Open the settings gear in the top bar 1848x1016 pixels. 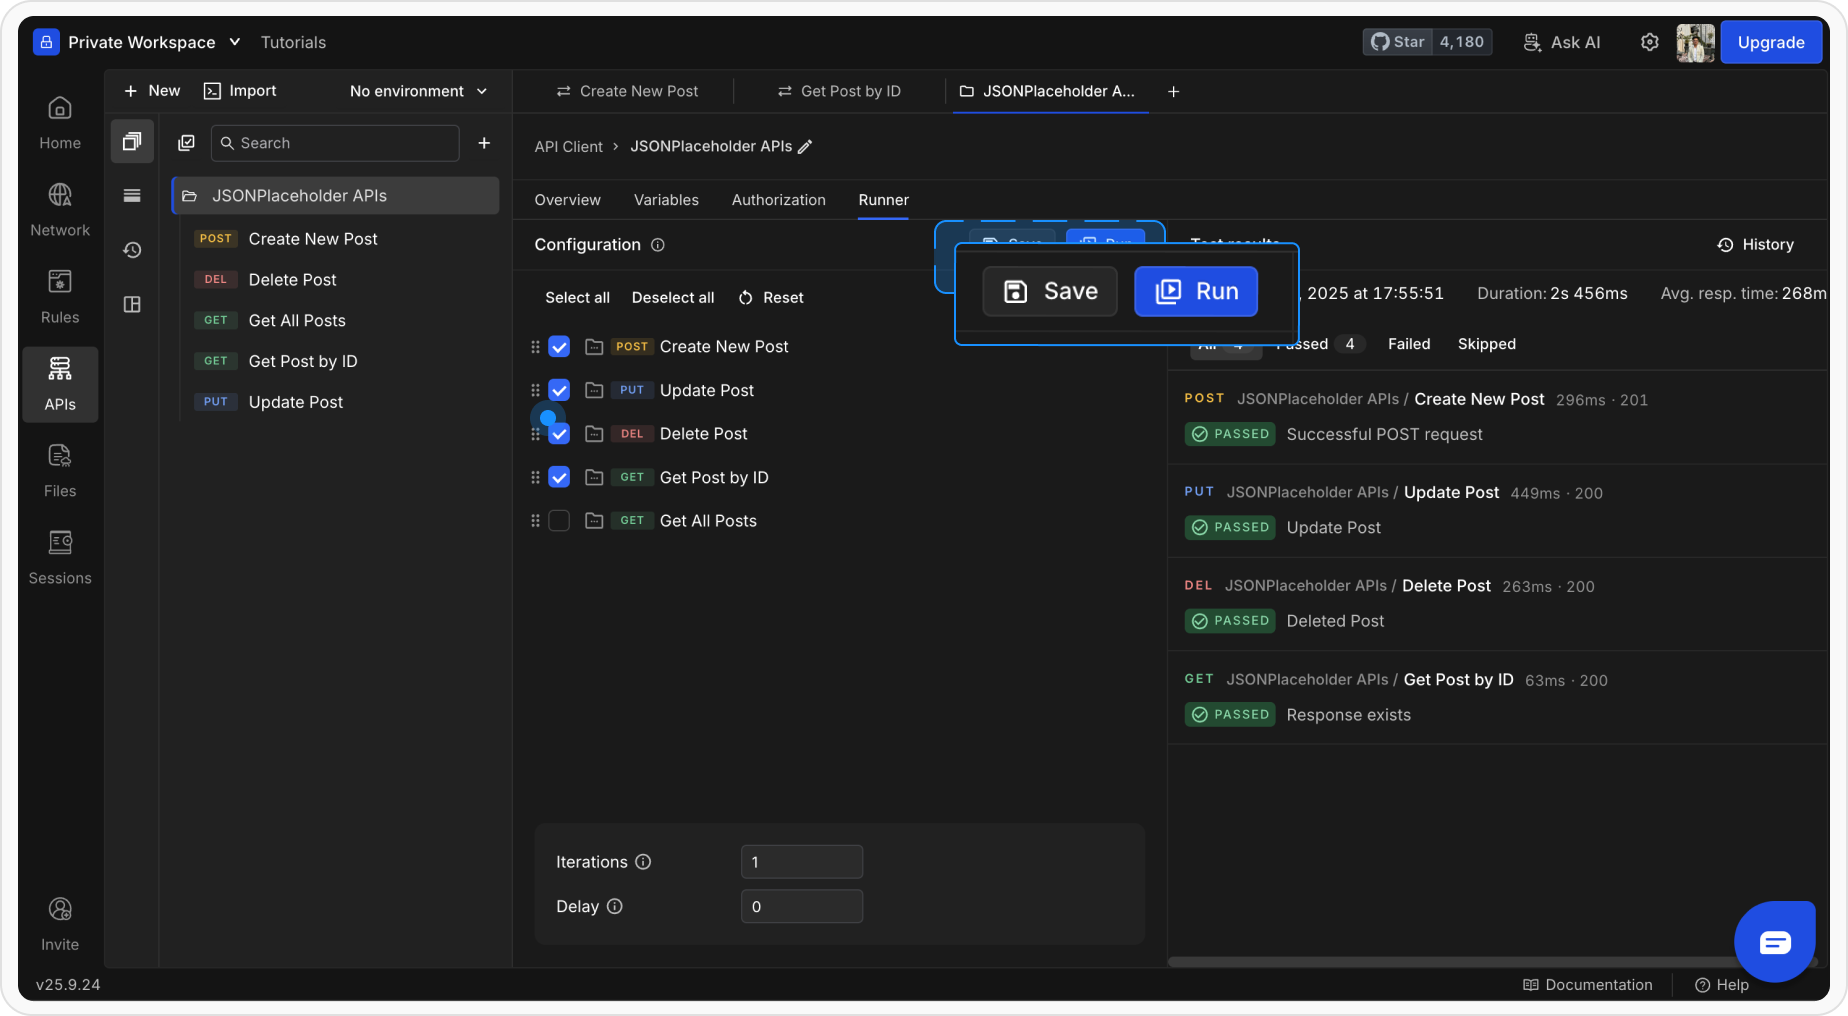[1652, 42]
